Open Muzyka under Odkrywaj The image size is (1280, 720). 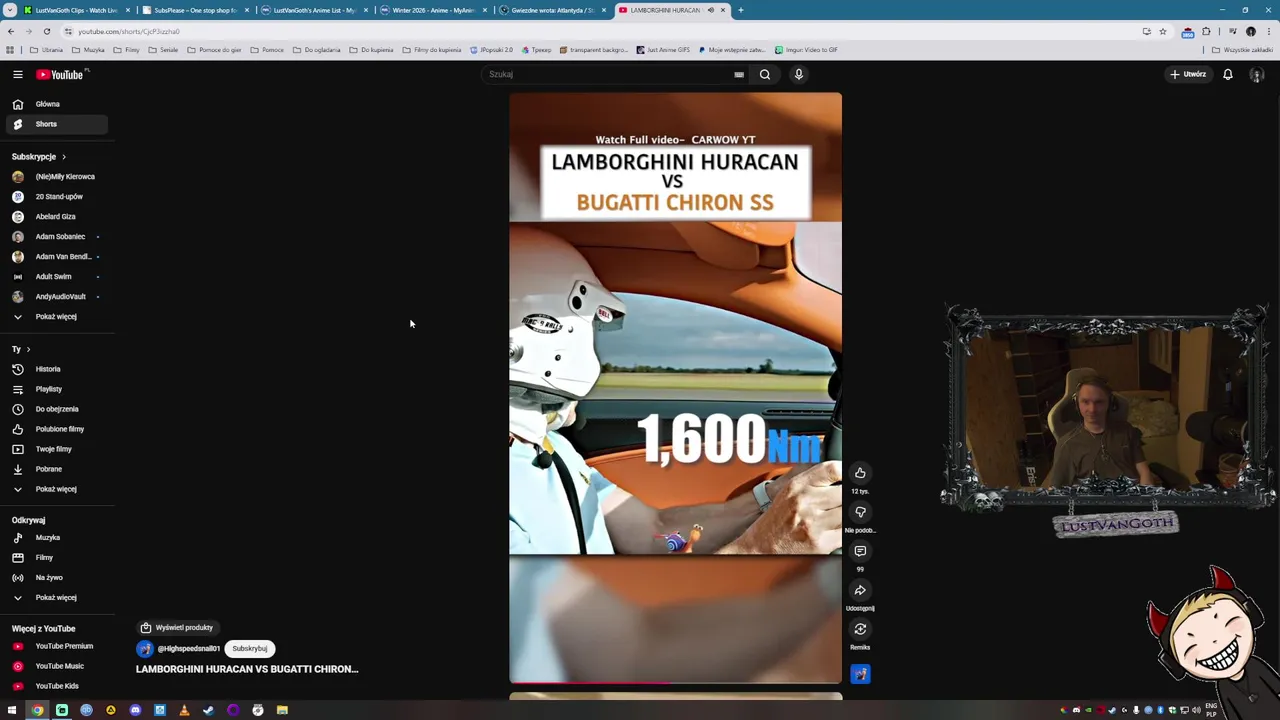pos(55,537)
